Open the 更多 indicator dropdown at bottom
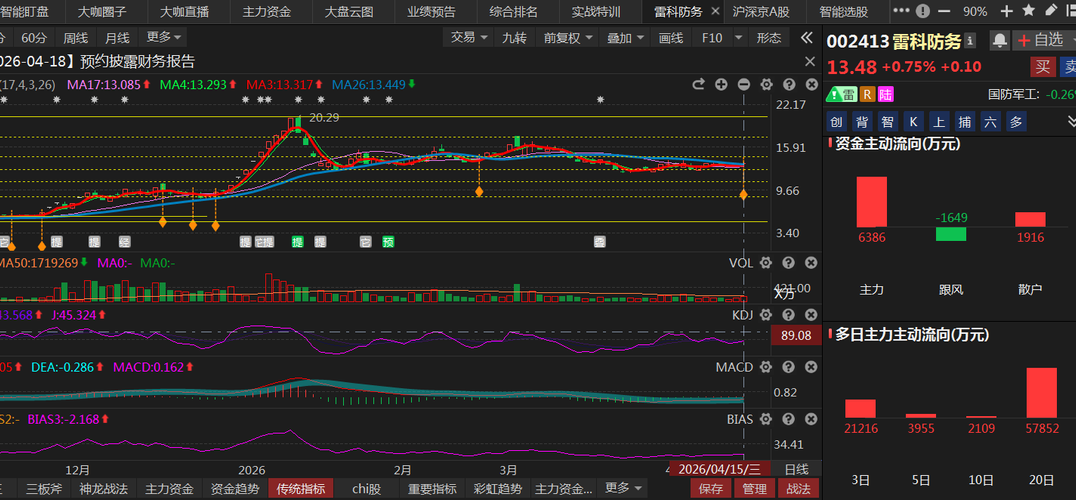 623,488
